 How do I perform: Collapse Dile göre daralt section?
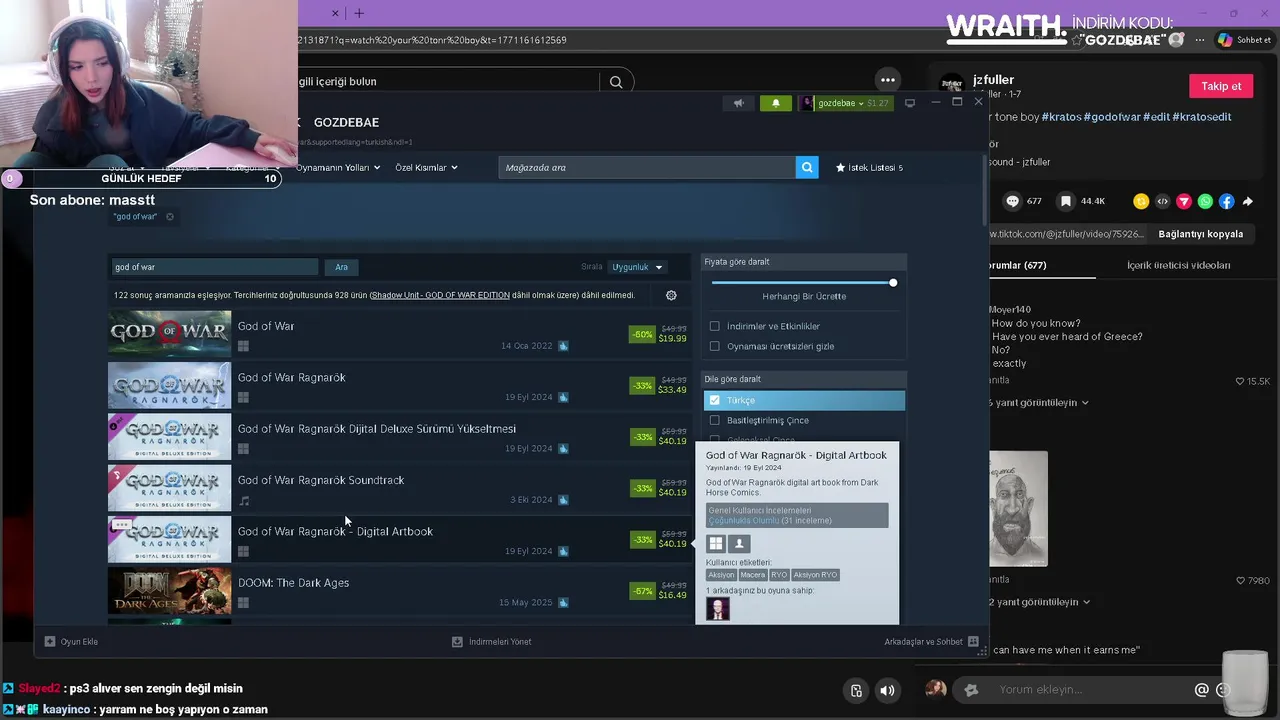click(804, 379)
